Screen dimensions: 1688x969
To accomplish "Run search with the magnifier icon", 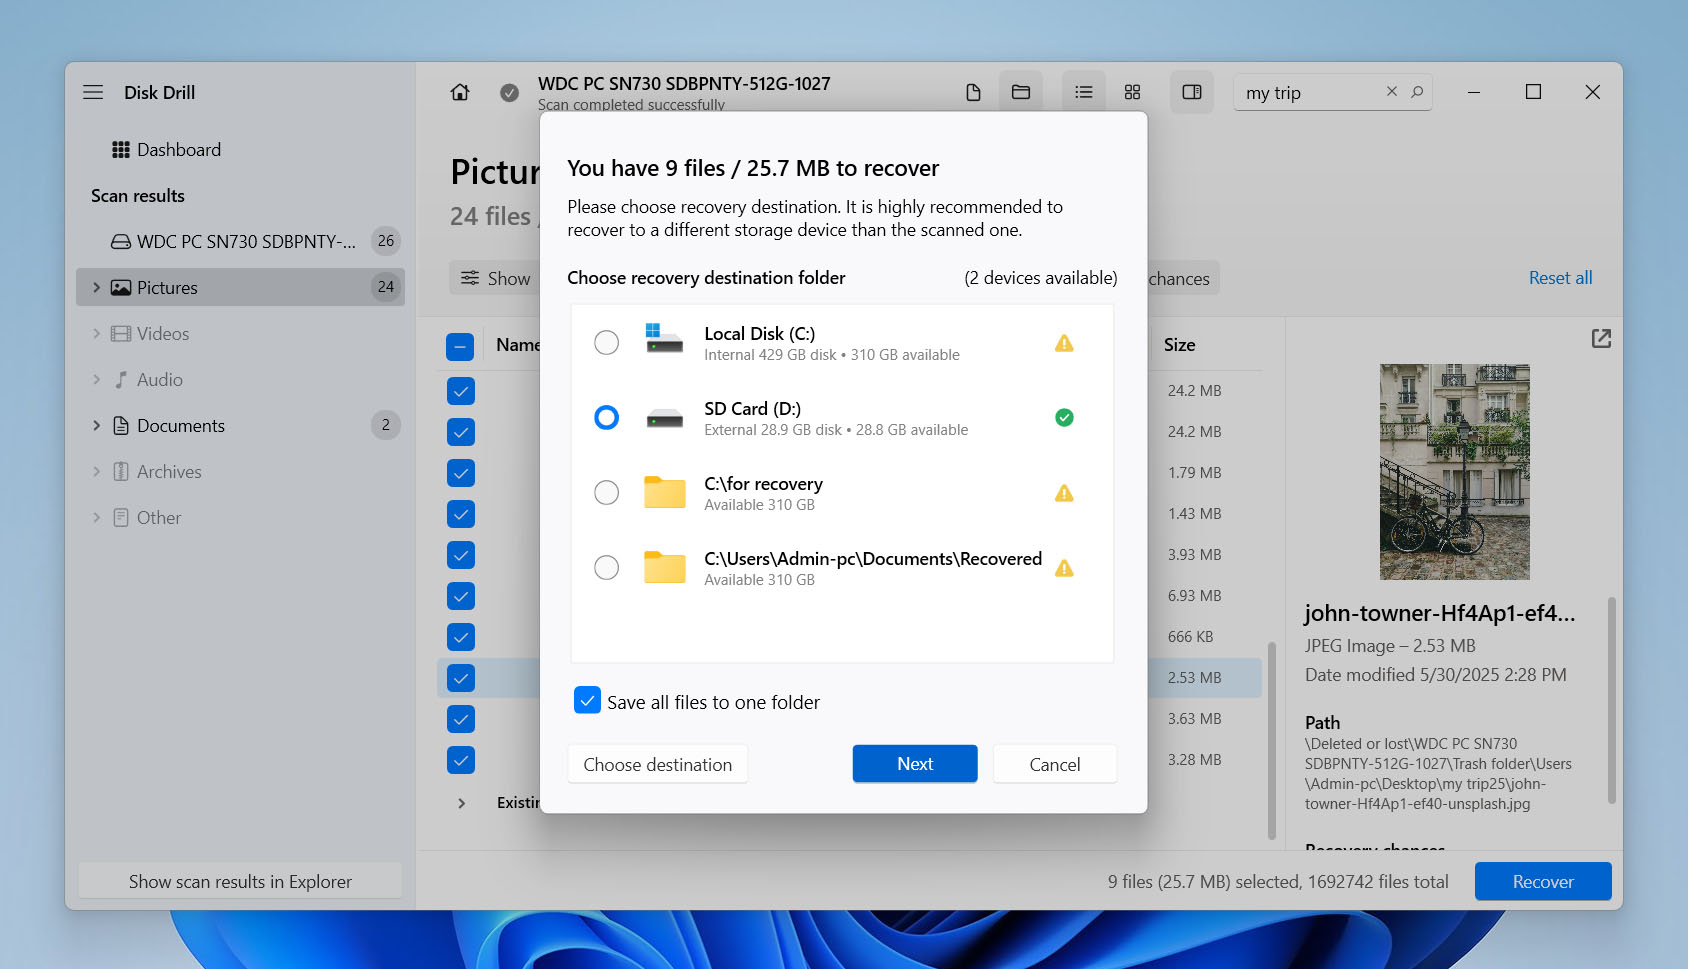I will (1417, 91).
